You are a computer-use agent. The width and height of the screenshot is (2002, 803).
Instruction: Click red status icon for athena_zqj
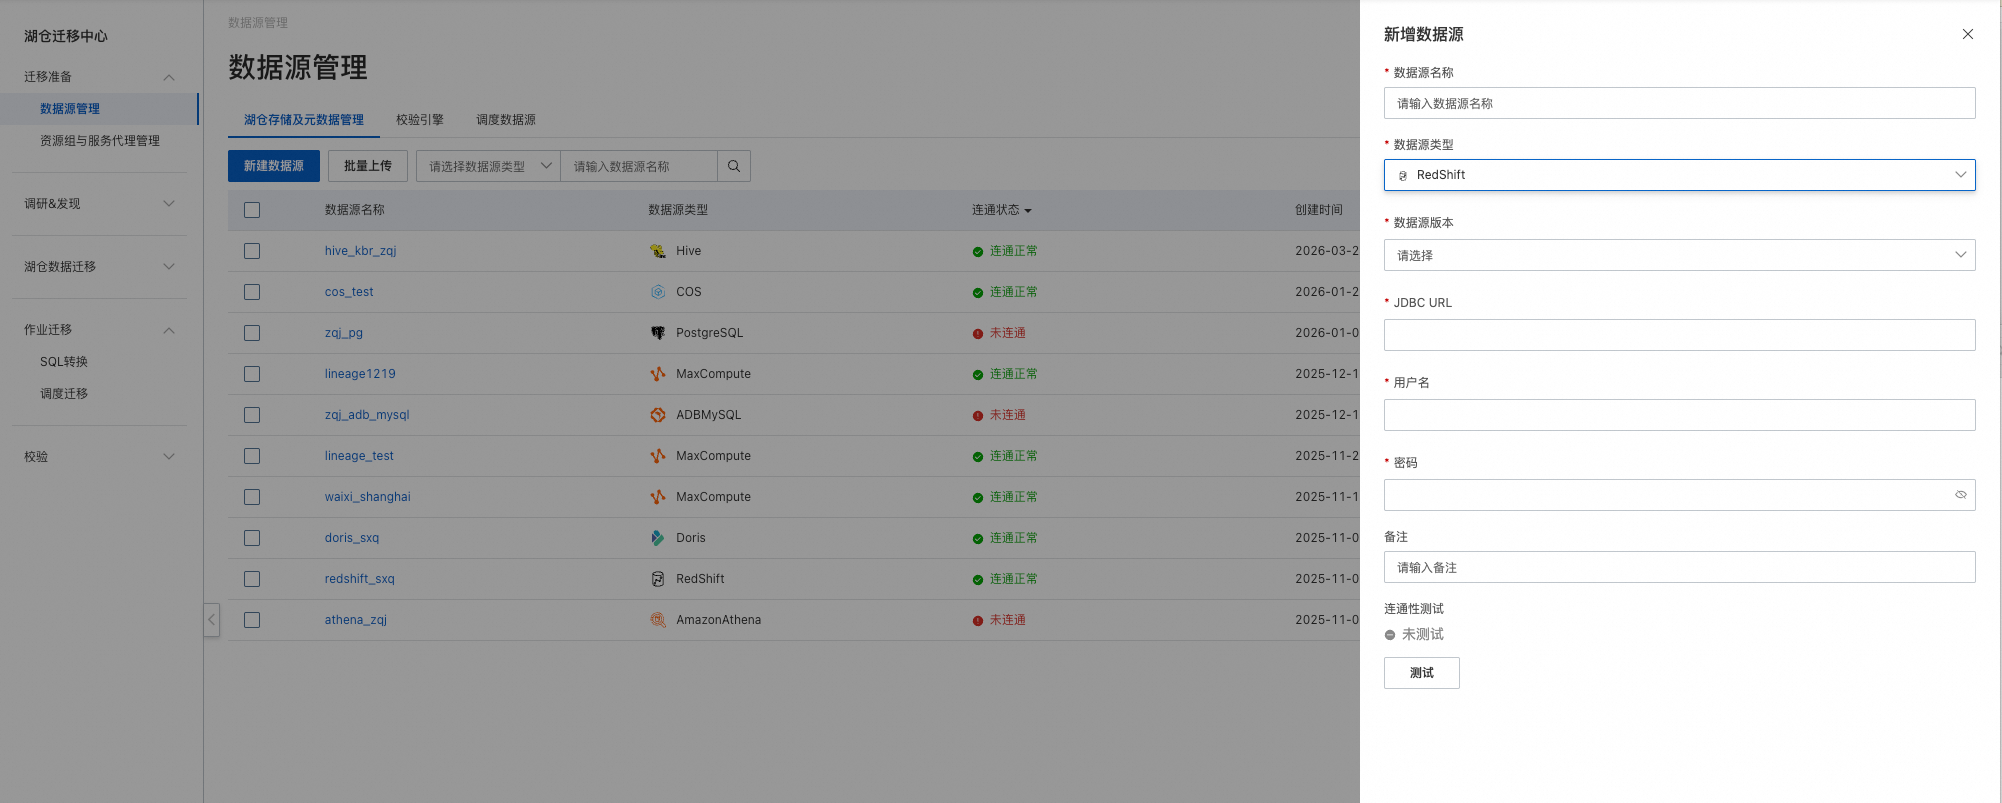(978, 621)
